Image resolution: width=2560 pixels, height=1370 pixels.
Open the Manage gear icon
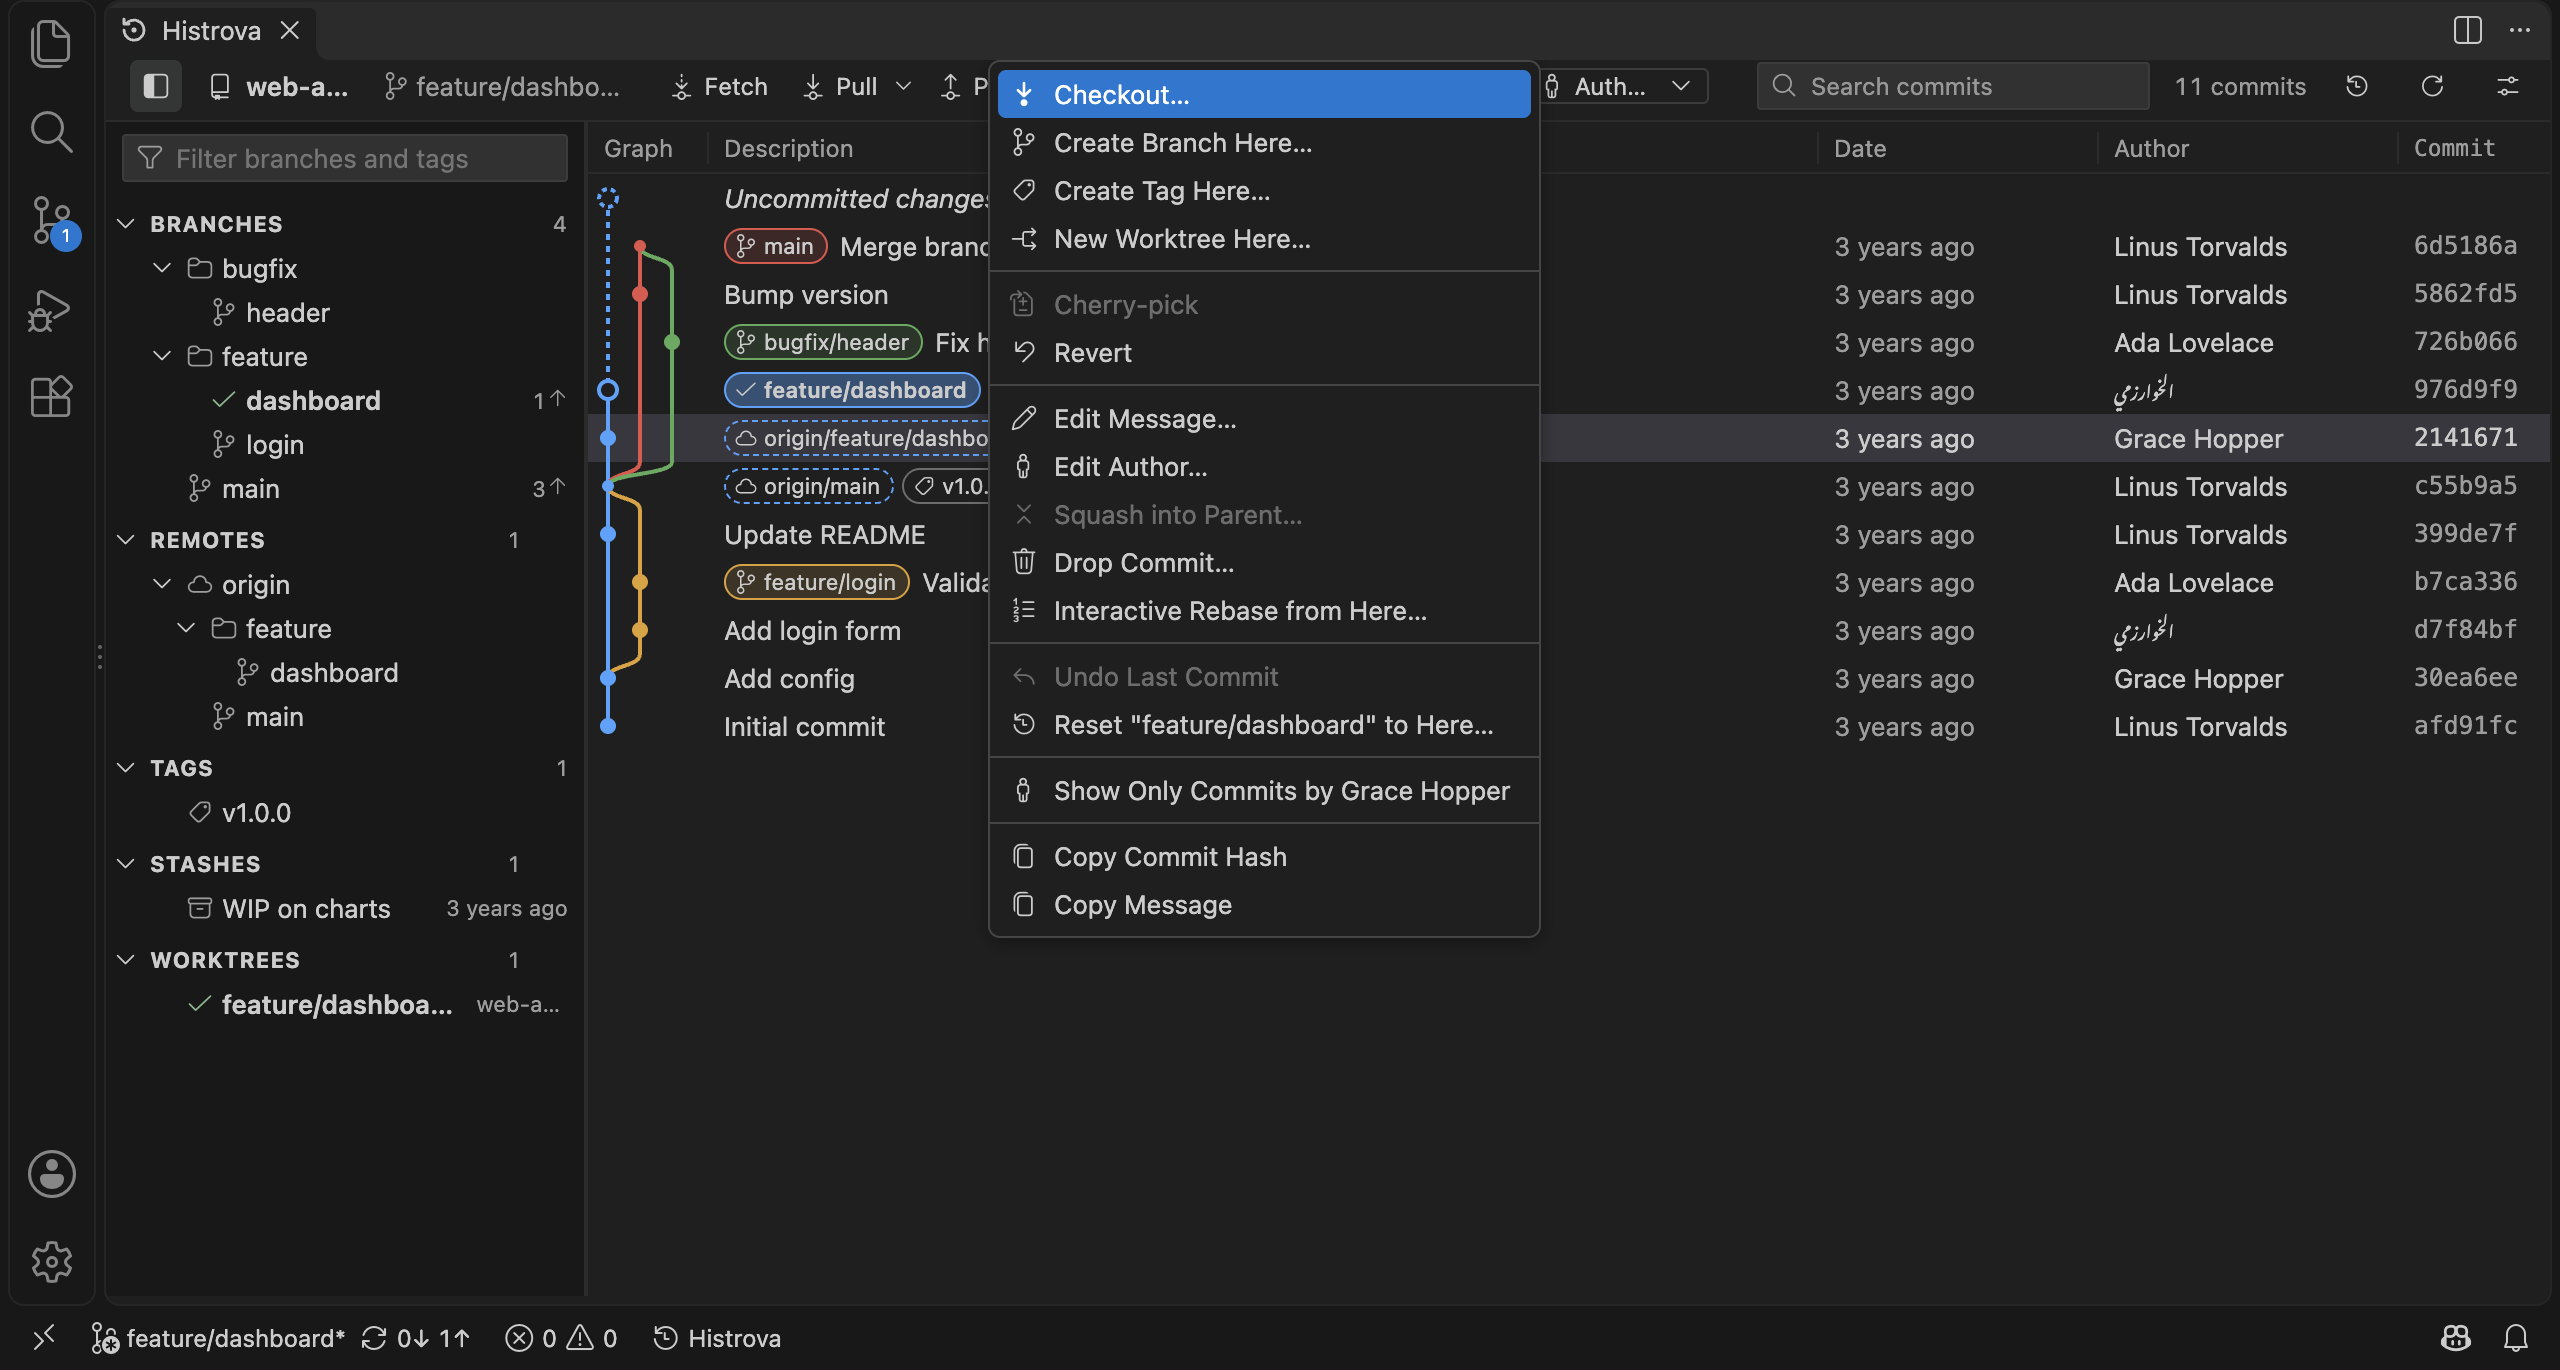tap(51, 1262)
